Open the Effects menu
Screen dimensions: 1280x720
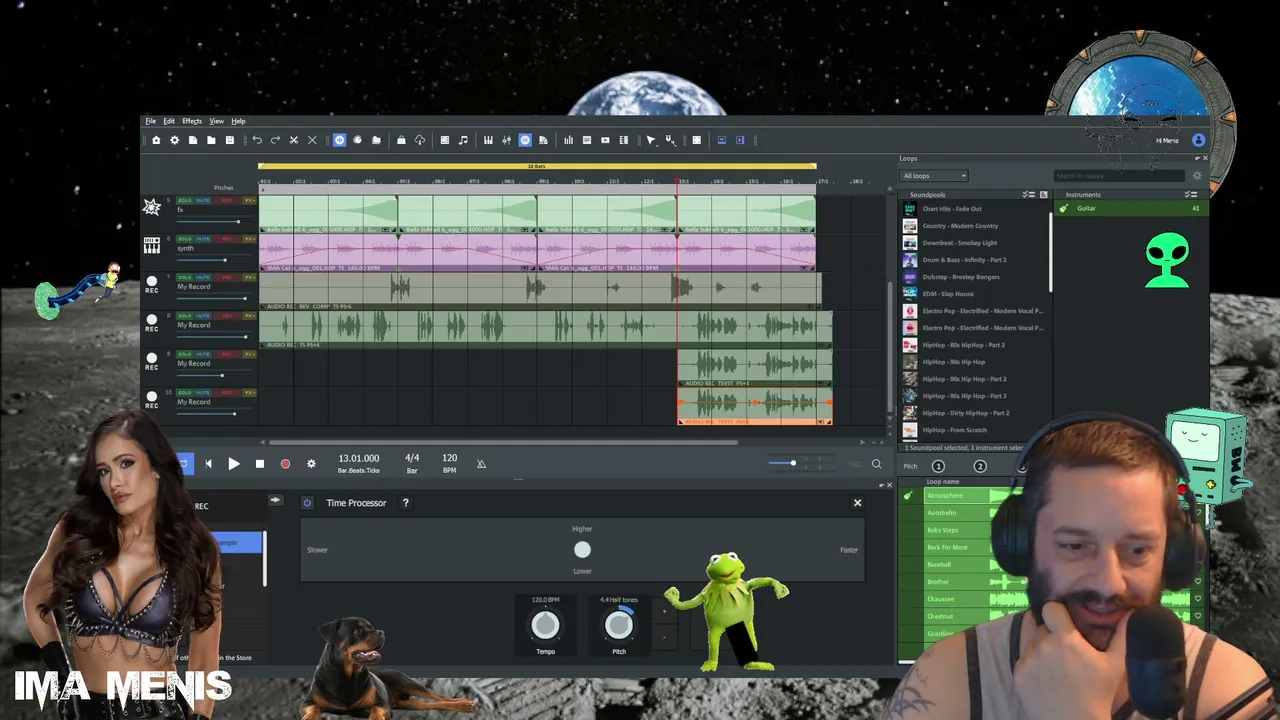pyautogui.click(x=192, y=121)
